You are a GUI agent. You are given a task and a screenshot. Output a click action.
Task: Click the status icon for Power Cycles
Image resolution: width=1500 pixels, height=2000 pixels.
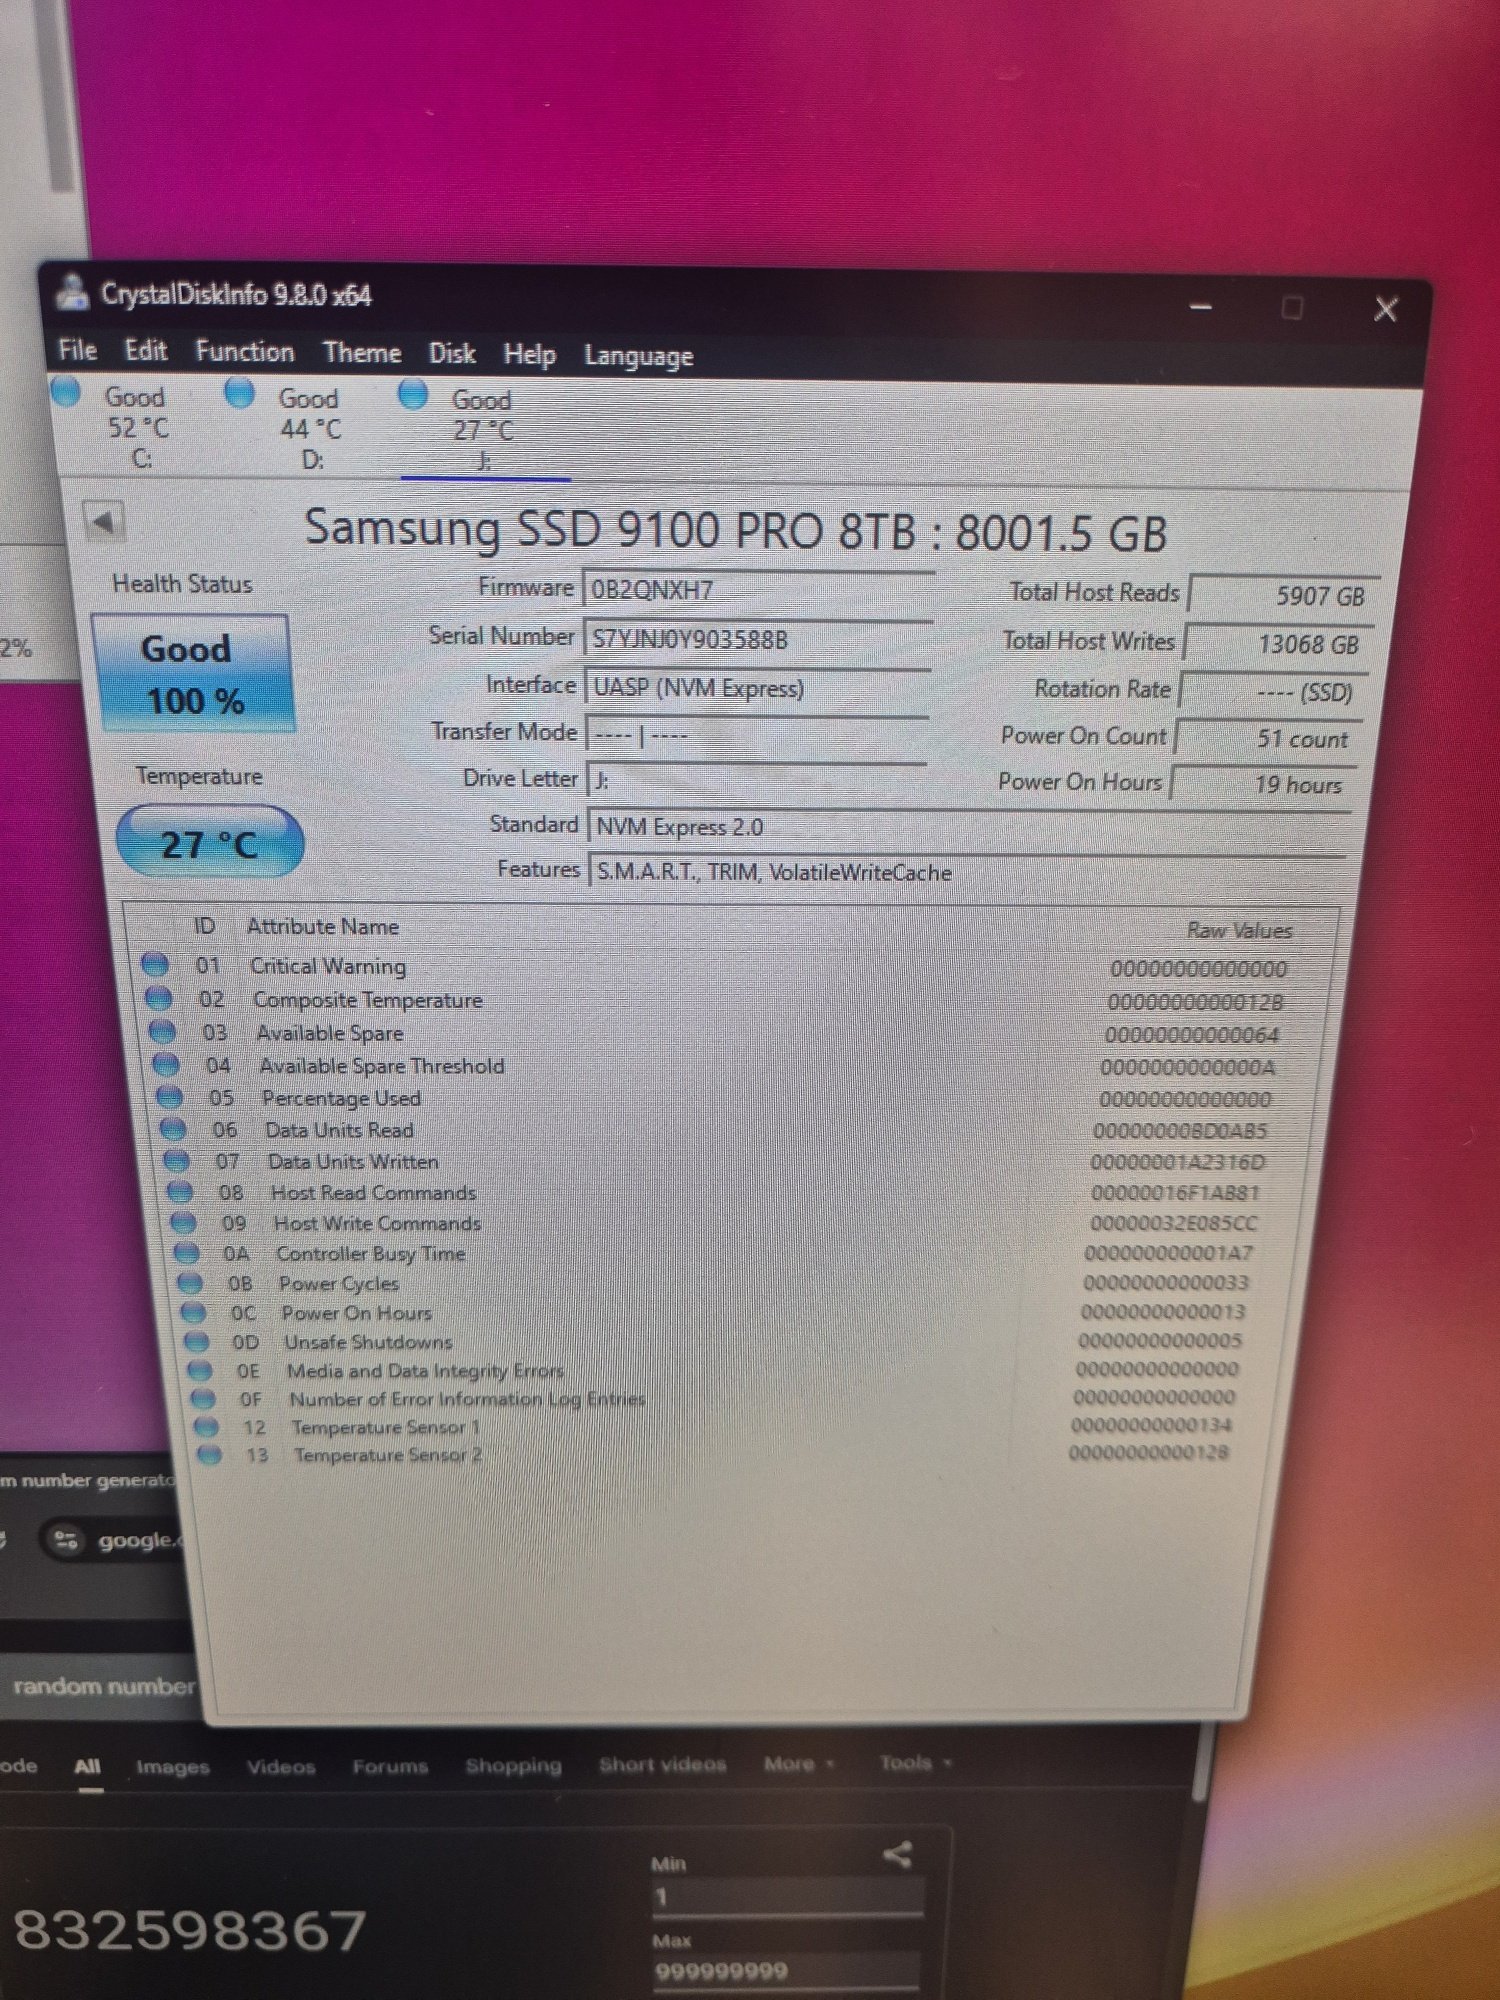click(190, 1282)
